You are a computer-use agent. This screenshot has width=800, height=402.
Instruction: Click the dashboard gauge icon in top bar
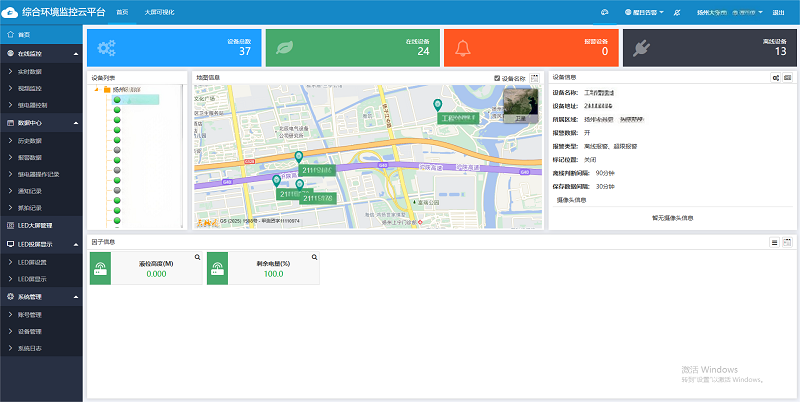click(x=605, y=12)
